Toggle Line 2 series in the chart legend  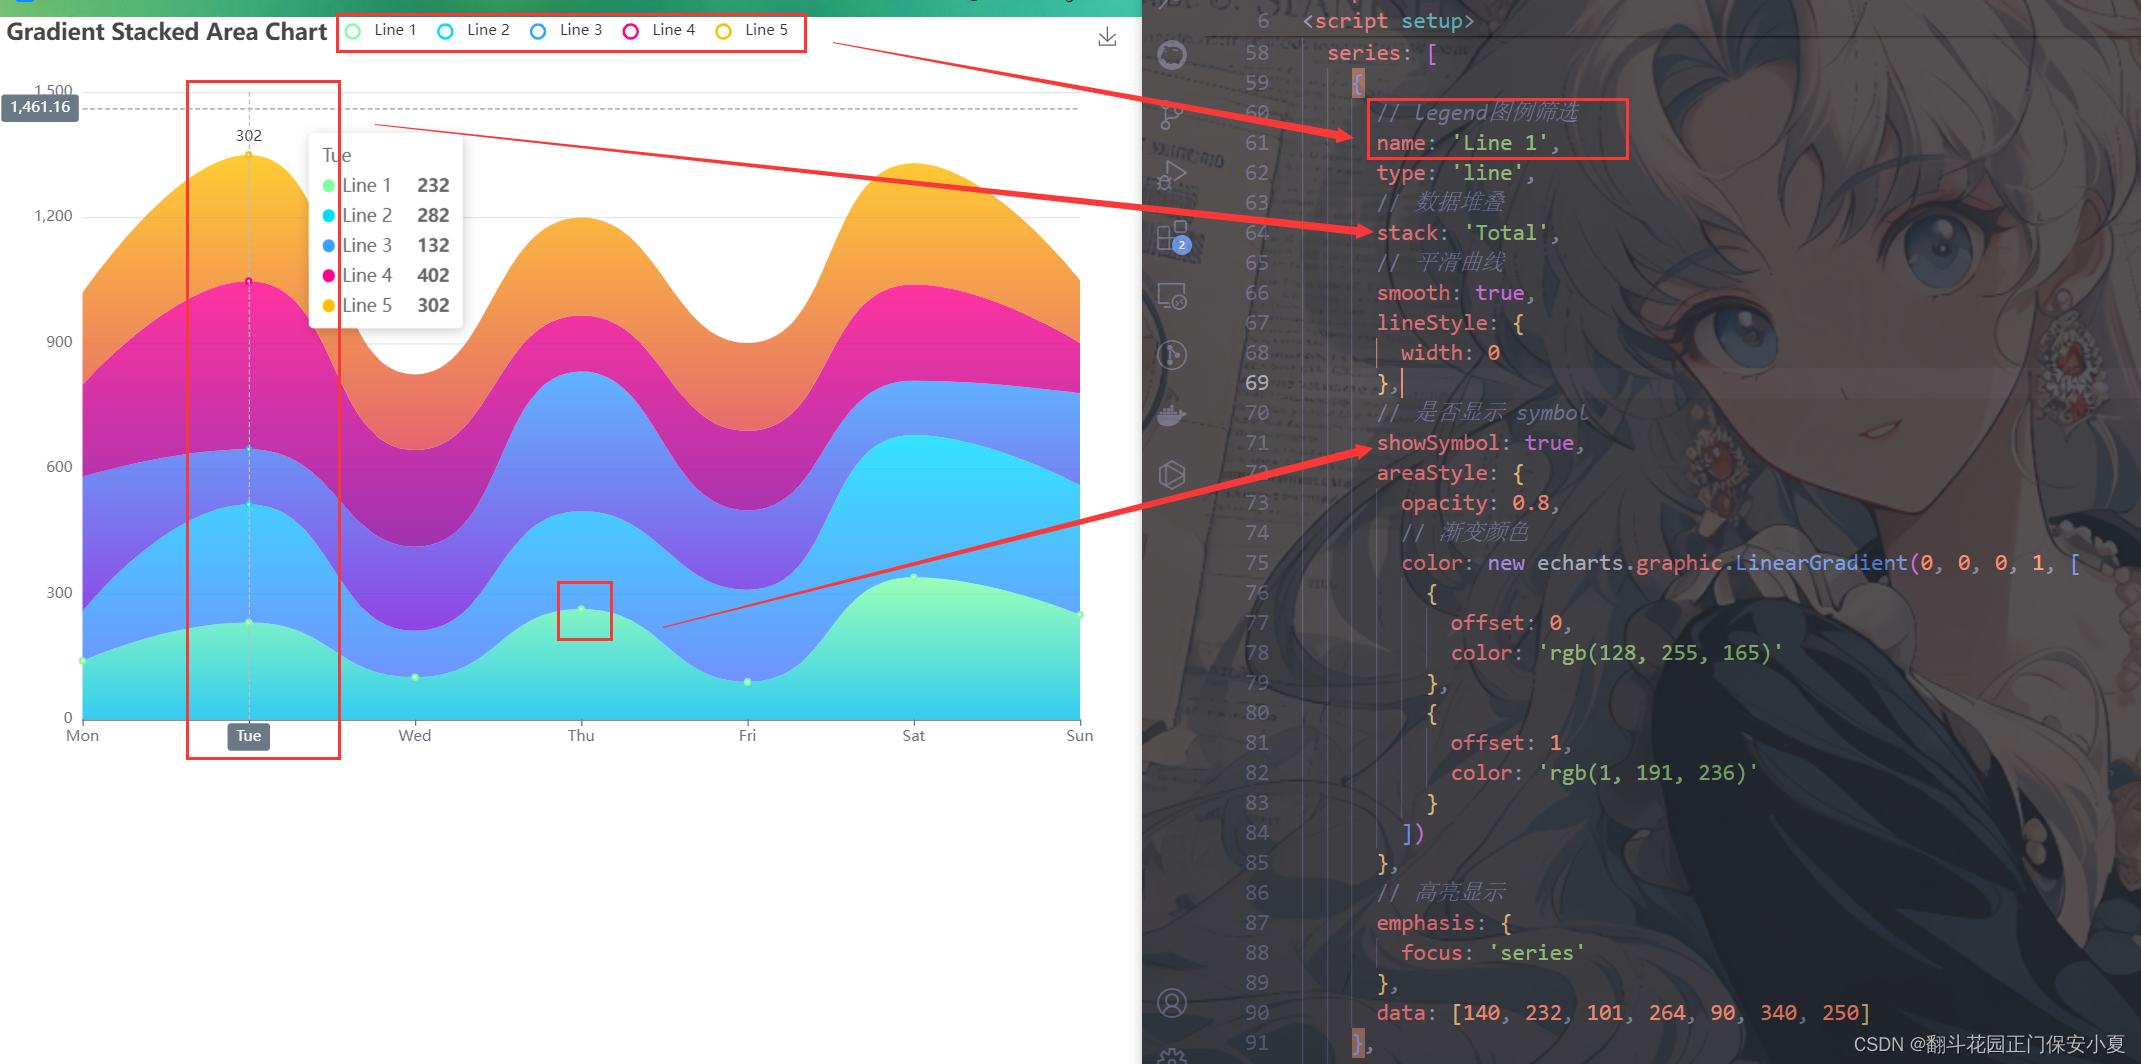tap(474, 30)
